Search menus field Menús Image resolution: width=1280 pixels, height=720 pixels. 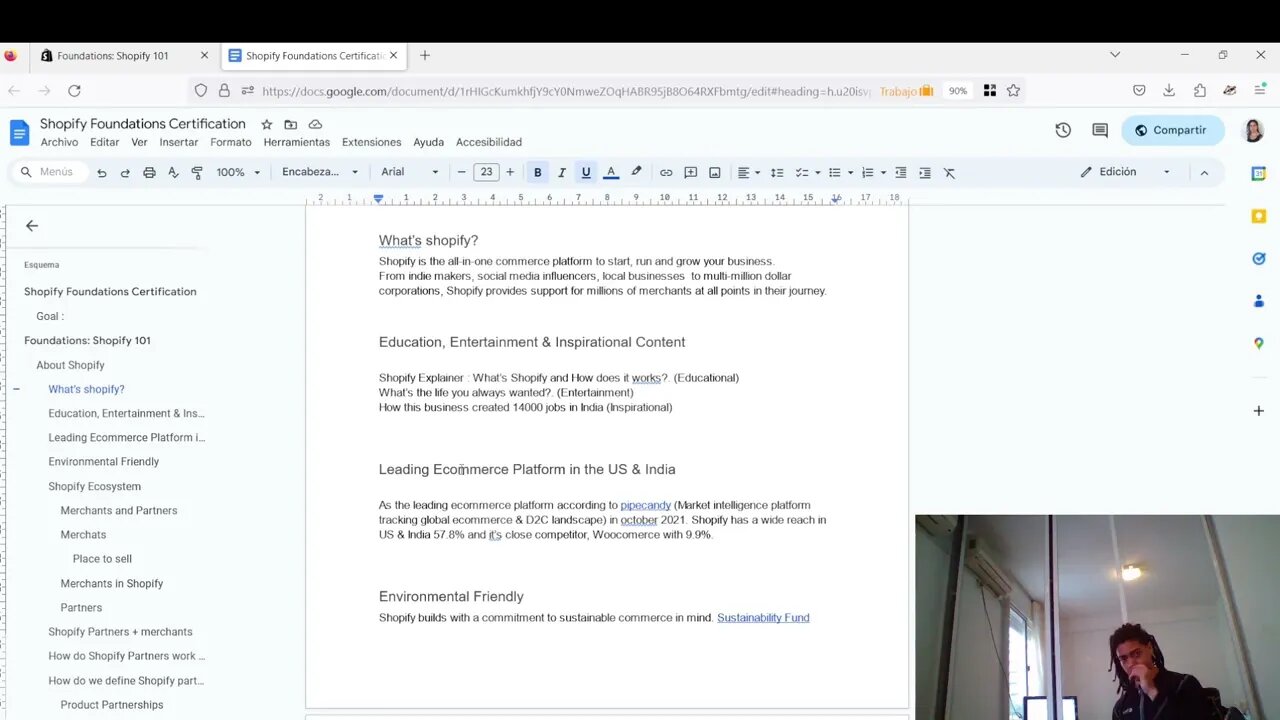click(47, 172)
